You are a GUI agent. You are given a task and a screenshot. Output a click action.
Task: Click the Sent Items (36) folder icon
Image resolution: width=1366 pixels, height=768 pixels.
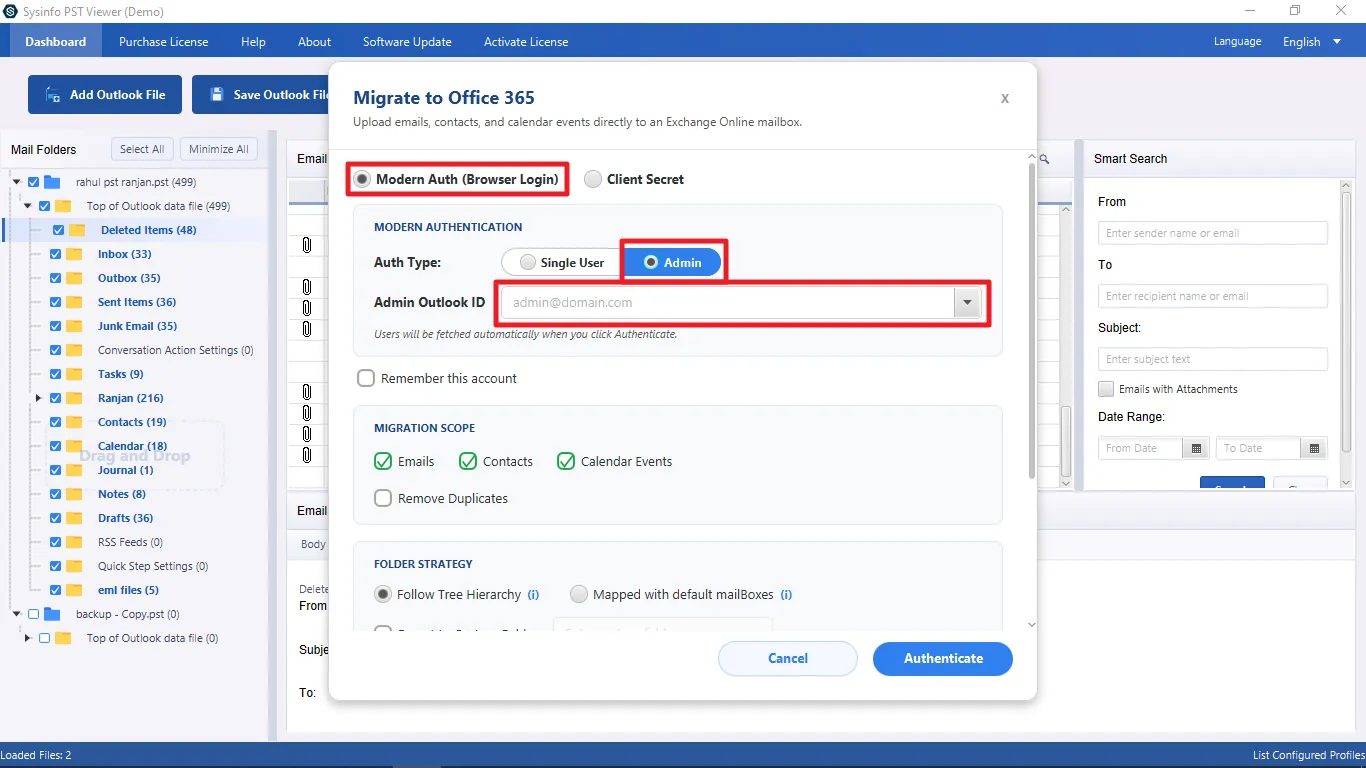point(74,302)
